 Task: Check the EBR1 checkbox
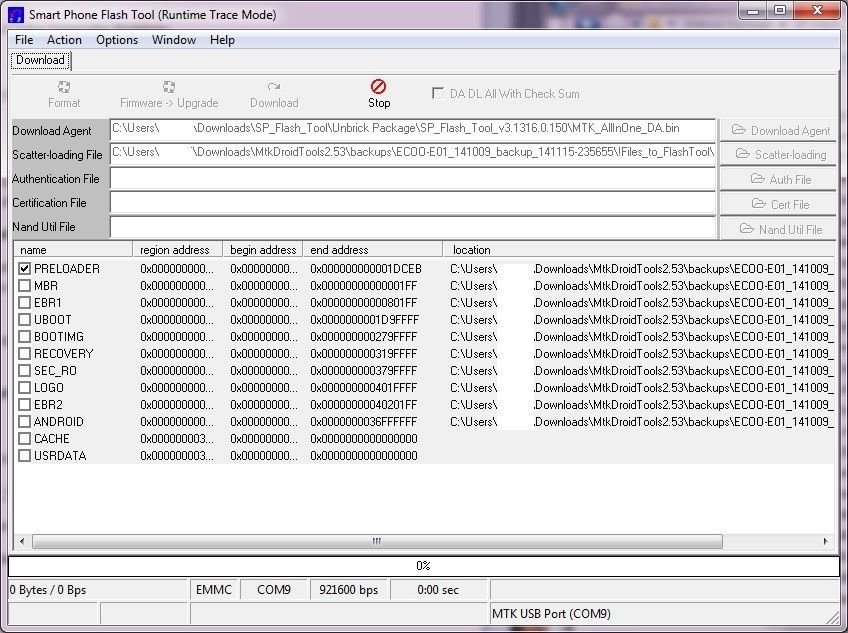click(x=24, y=302)
